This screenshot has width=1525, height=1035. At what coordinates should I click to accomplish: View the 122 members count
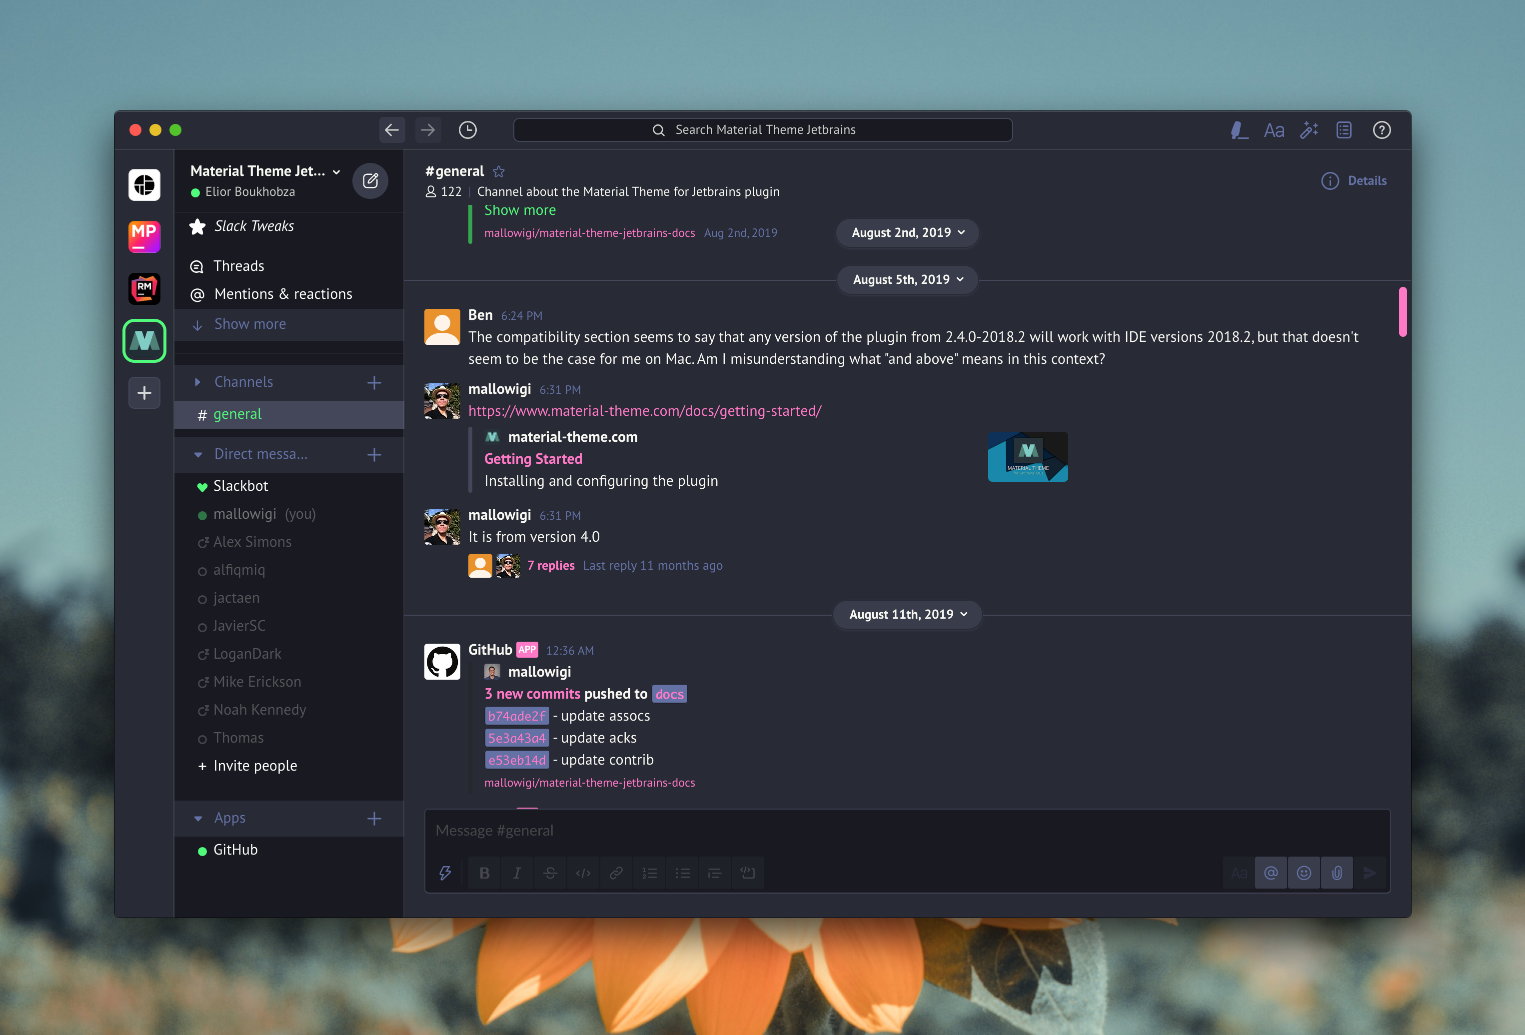[444, 192]
